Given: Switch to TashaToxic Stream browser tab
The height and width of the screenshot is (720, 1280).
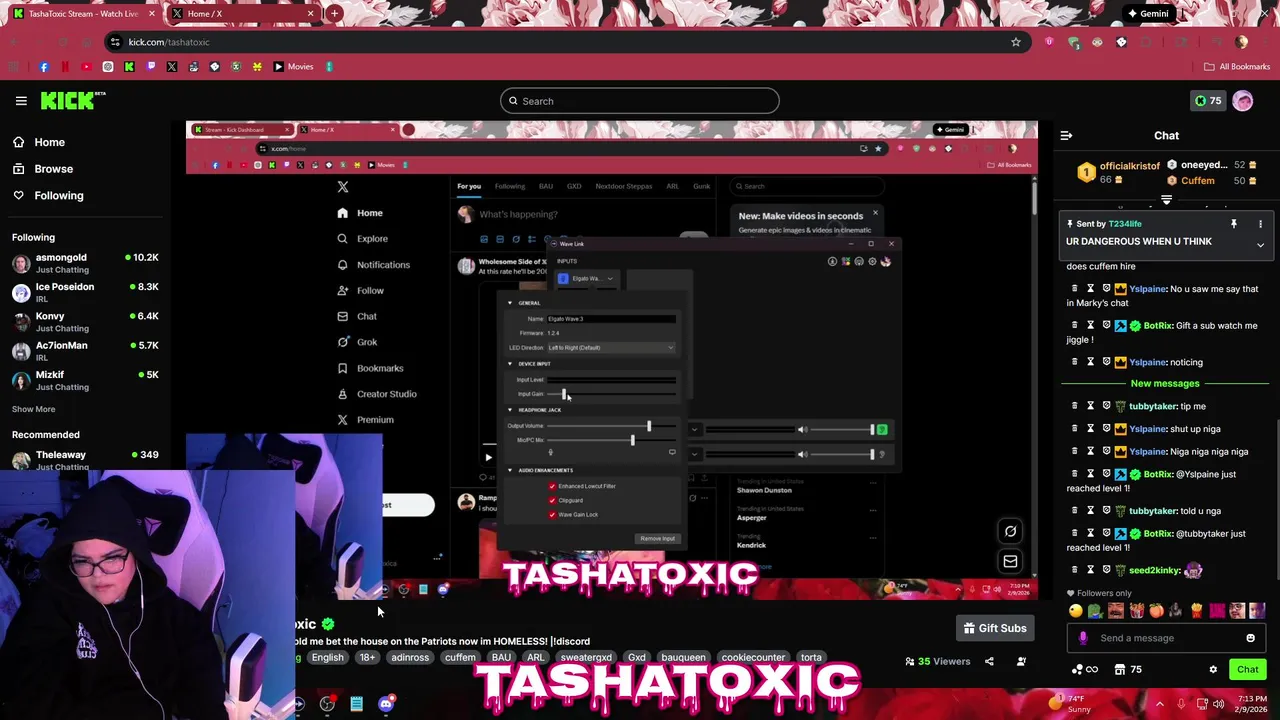Looking at the screenshot, I should coord(82,14).
